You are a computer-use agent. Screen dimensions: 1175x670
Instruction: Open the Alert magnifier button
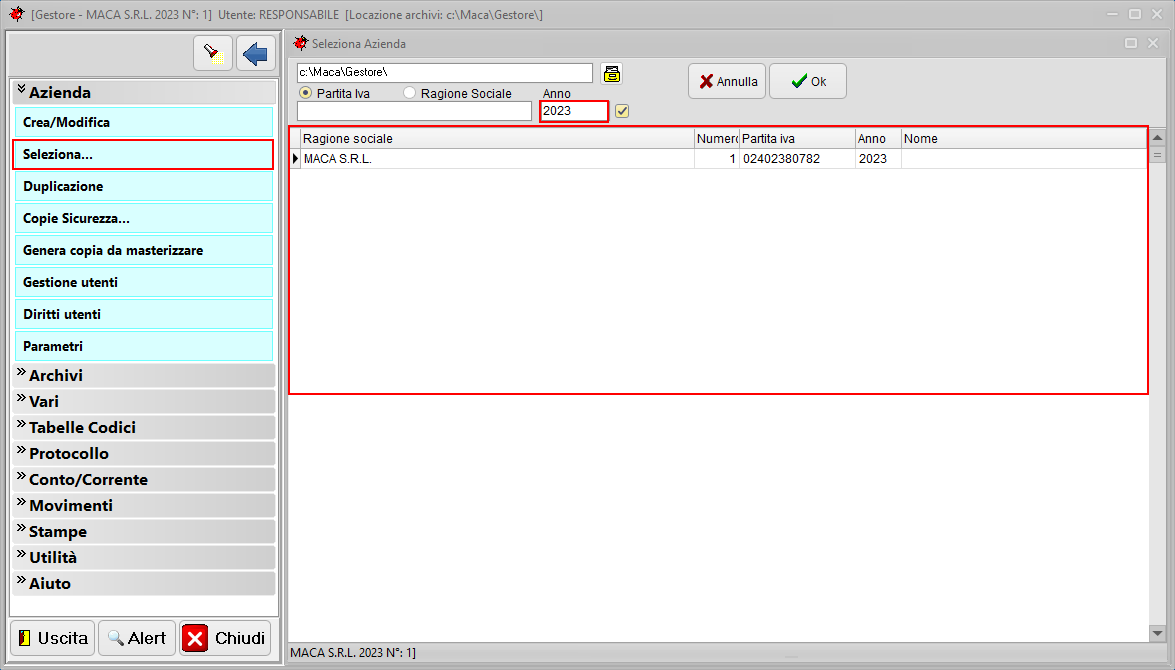(137, 638)
